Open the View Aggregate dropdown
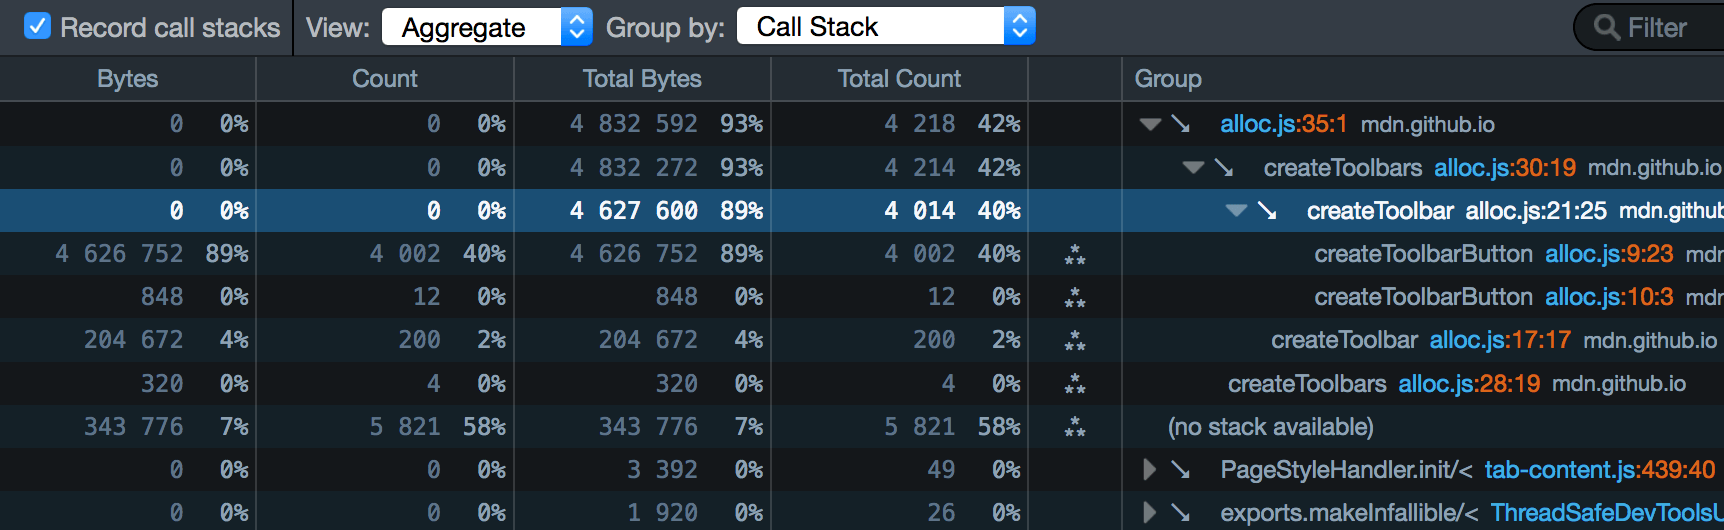This screenshot has width=1724, height=530. coord(486,27)
